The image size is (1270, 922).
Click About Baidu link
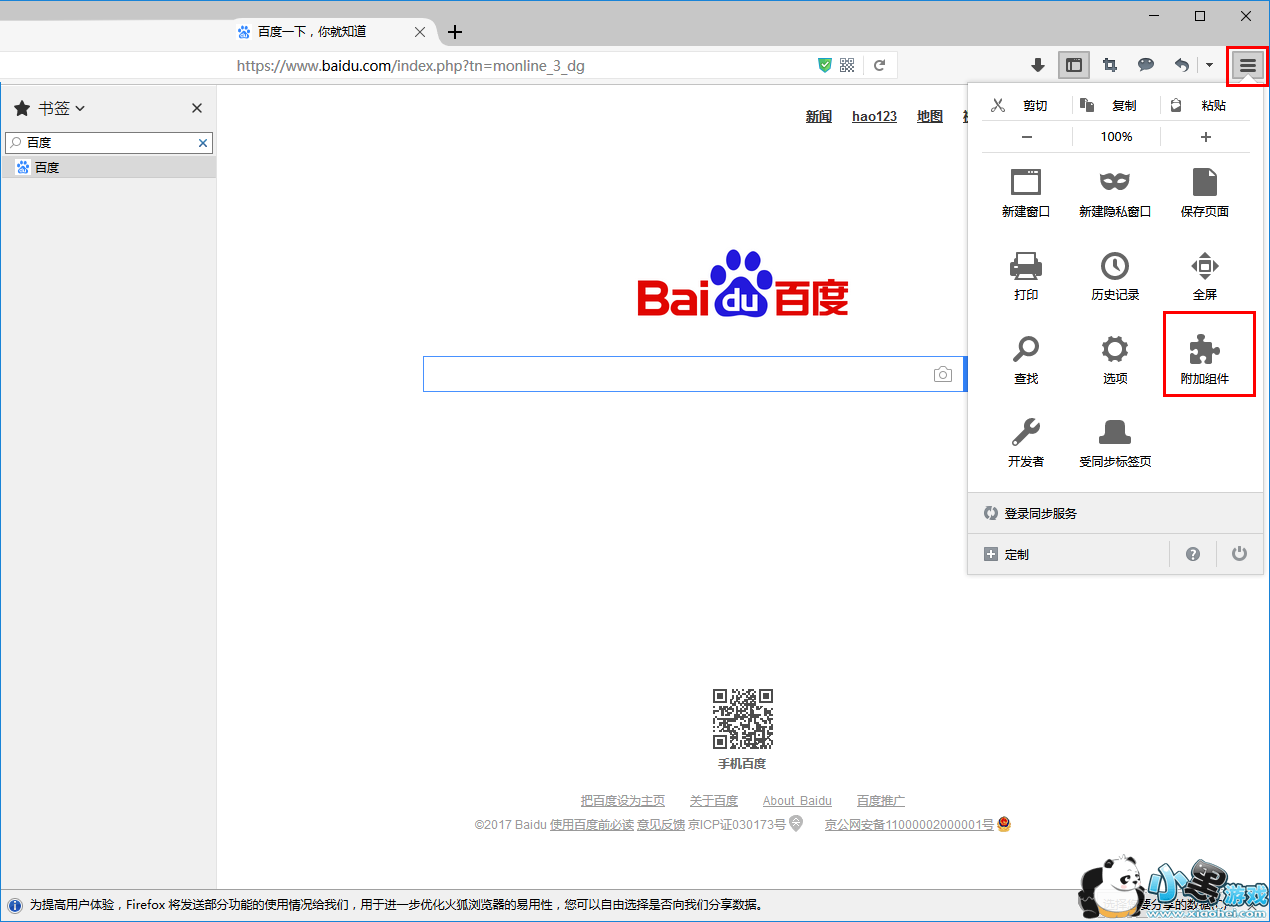click(797, 801)
